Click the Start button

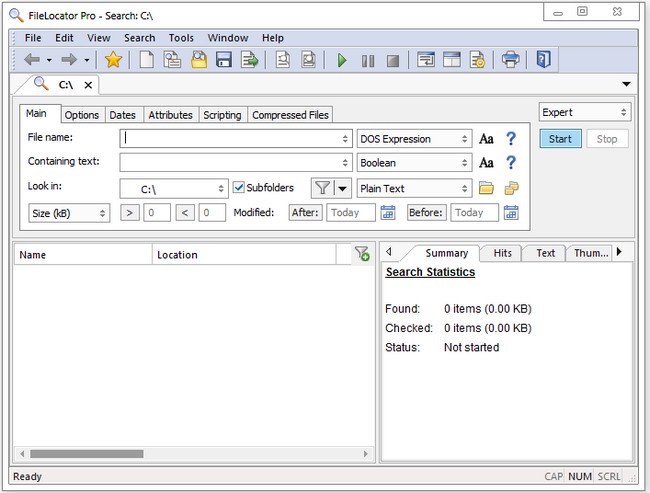point(560,138)
